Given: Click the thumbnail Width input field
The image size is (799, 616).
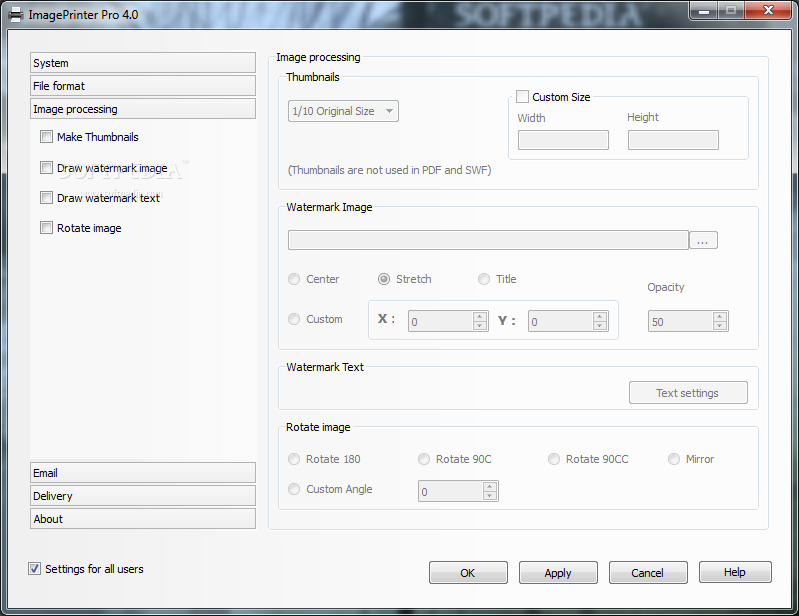Looking at the screenshot, I should click(563, 140).
